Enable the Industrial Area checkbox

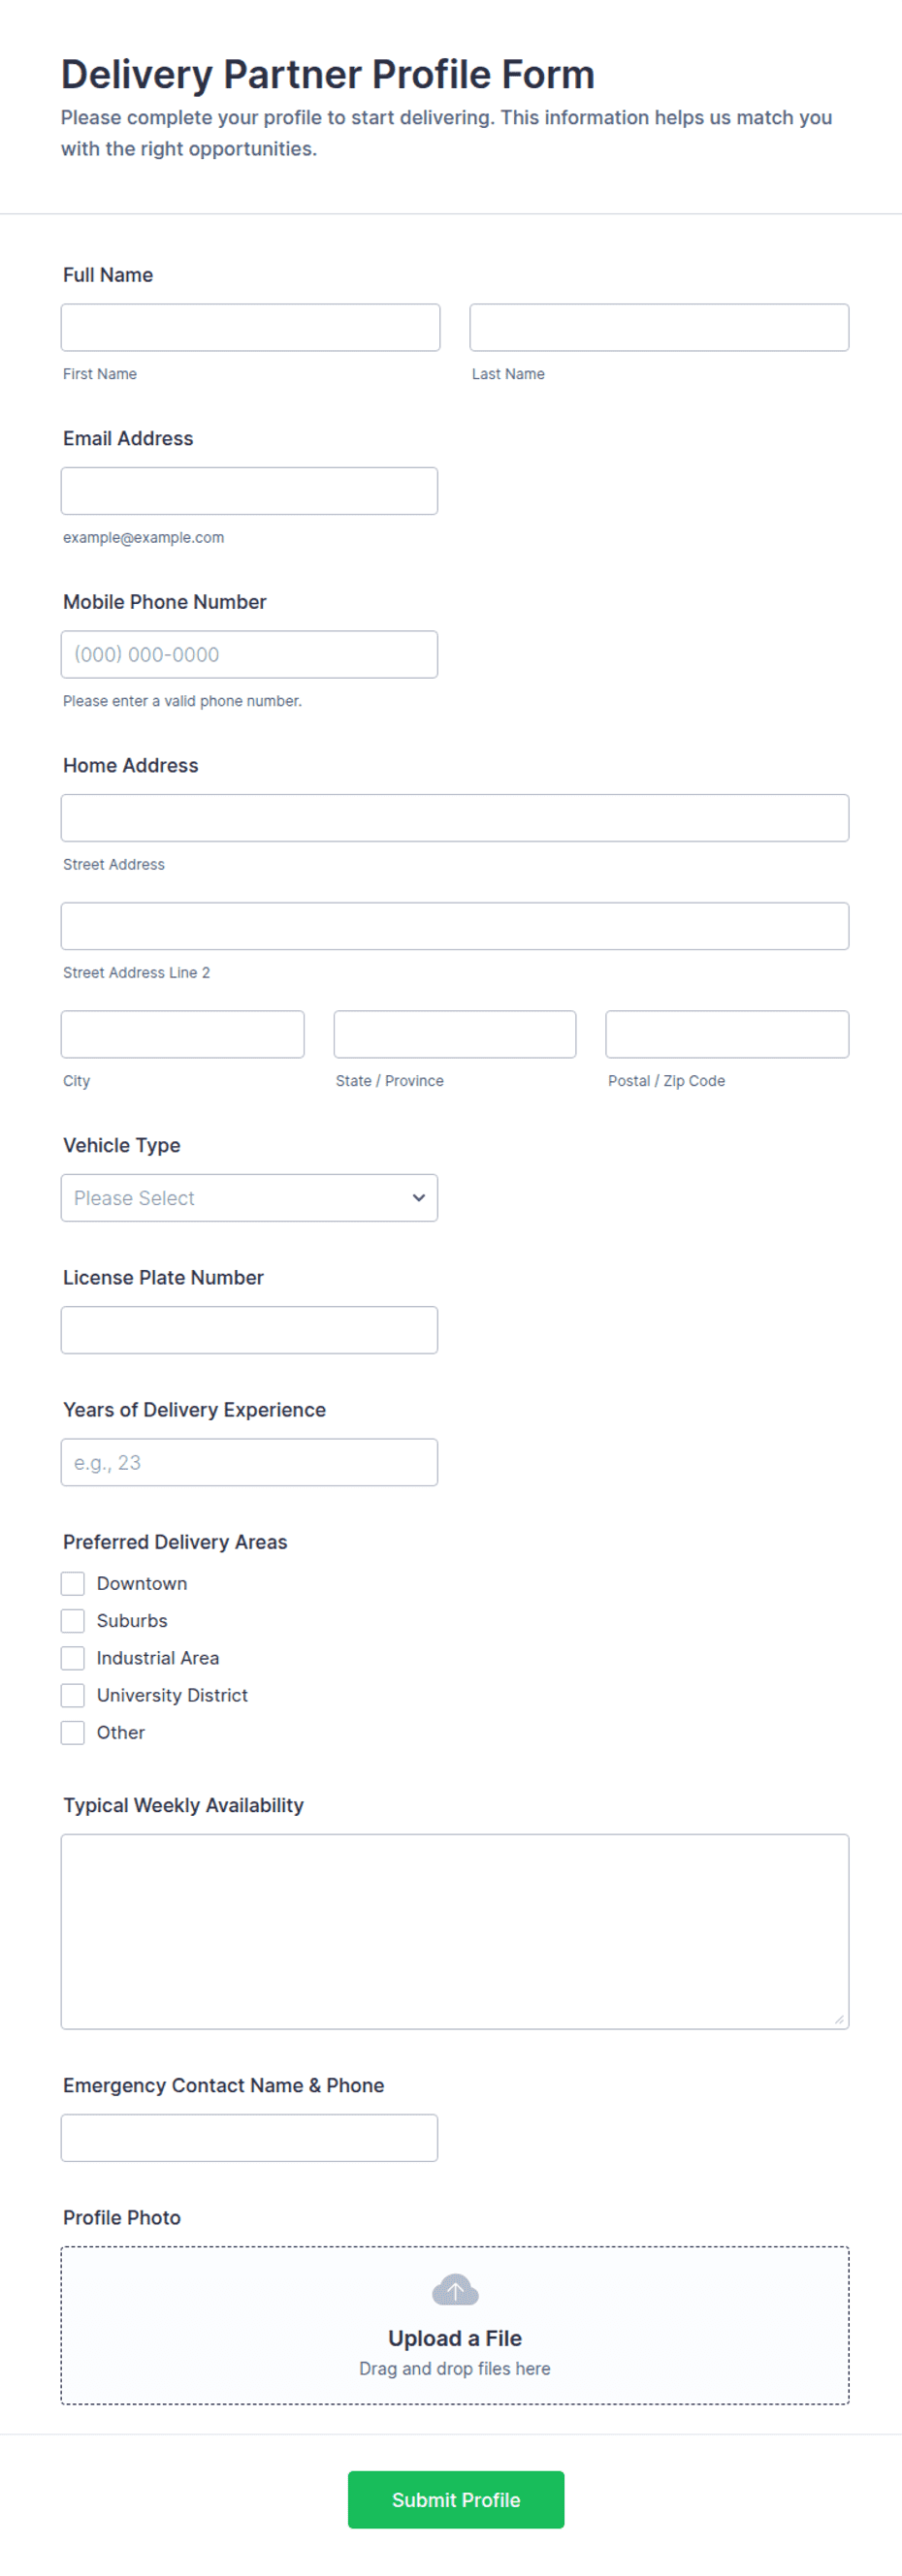(73, 1657)
